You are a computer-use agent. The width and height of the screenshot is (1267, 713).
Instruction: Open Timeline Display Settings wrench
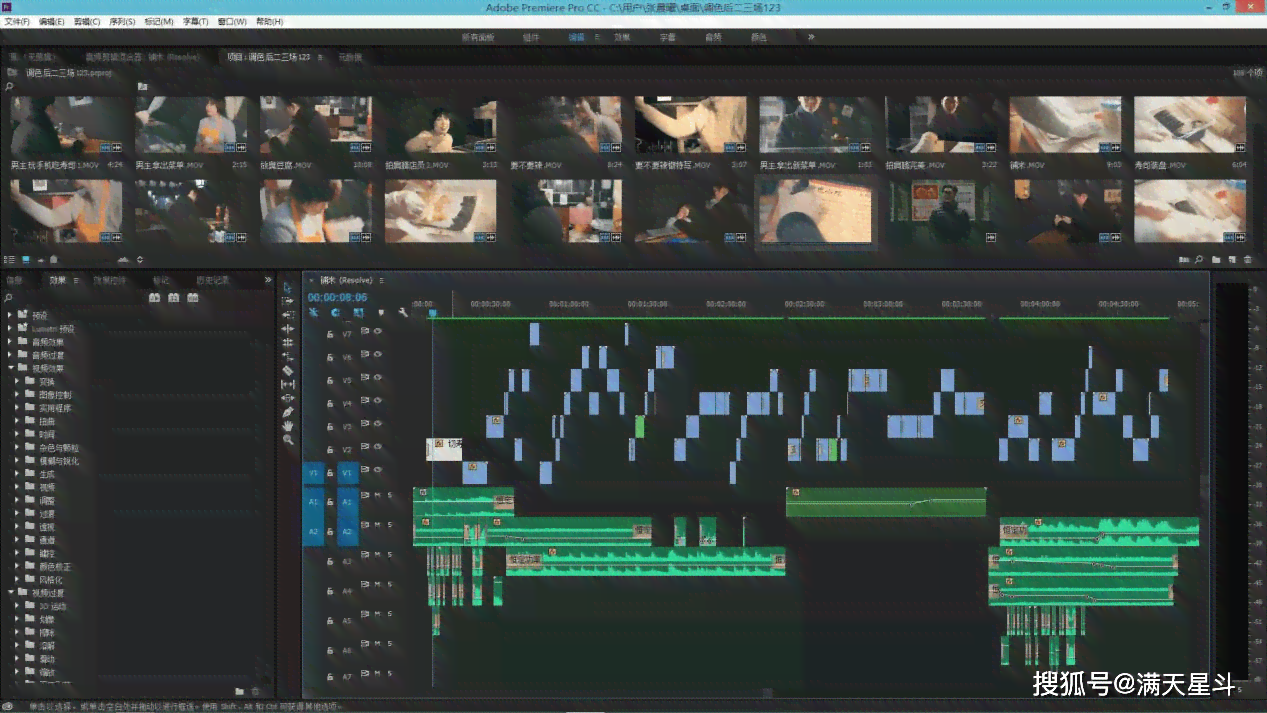[x=403, y=312]
